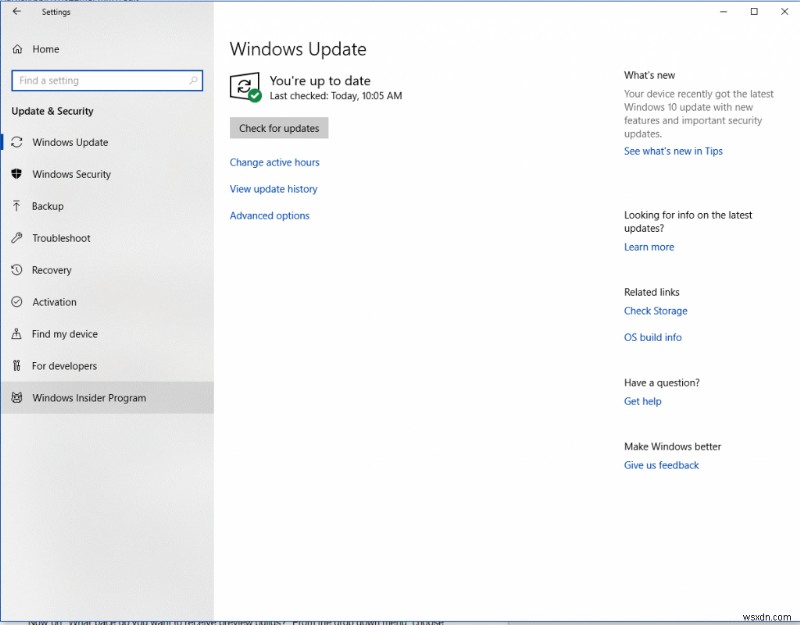
Task: Select the Windows Security shield icon
Action: (x=17, y=174)
